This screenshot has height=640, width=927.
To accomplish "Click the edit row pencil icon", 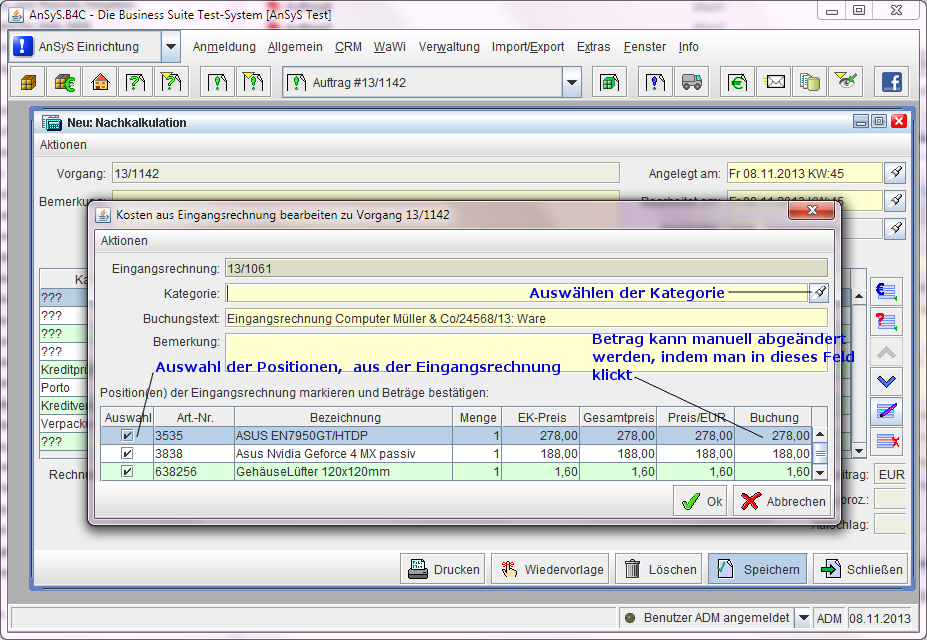I will click(x=887, y=411).
